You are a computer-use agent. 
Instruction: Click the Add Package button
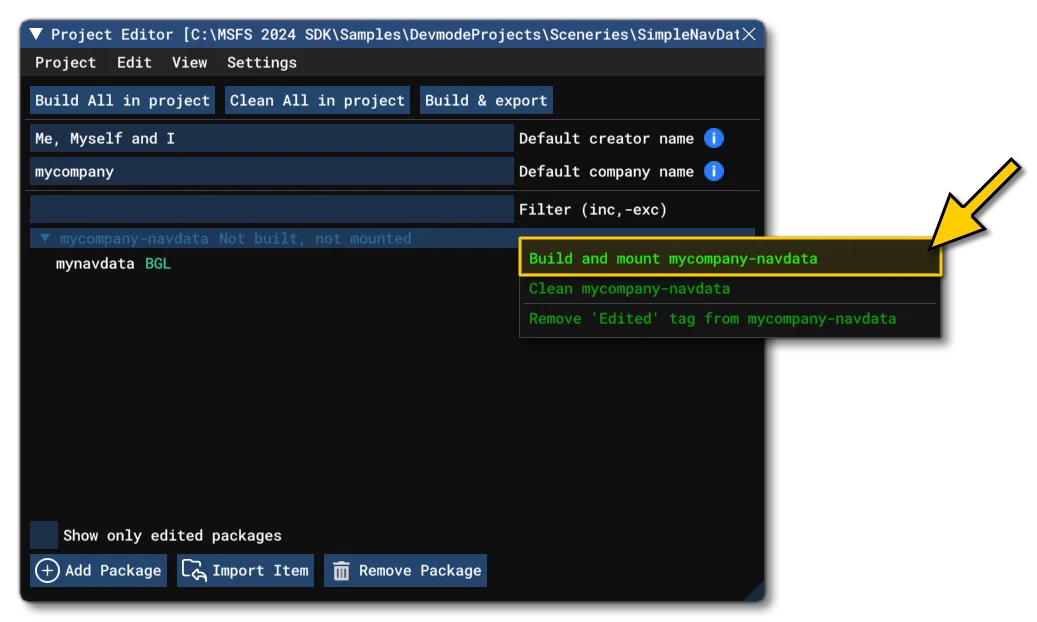pyautogui.click(x=98, y=570)
